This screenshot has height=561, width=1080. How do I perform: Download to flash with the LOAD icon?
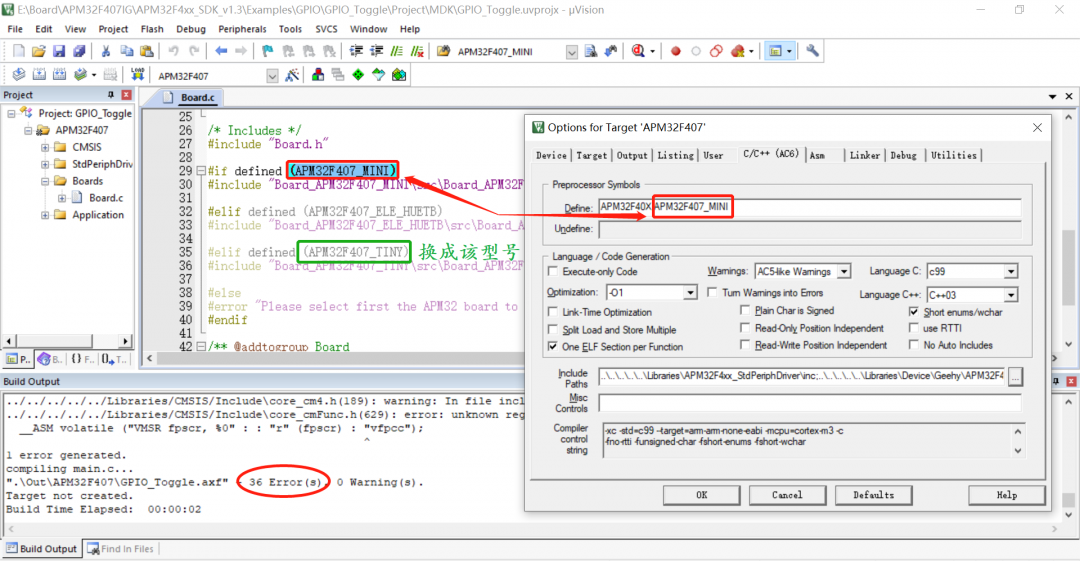138,74
